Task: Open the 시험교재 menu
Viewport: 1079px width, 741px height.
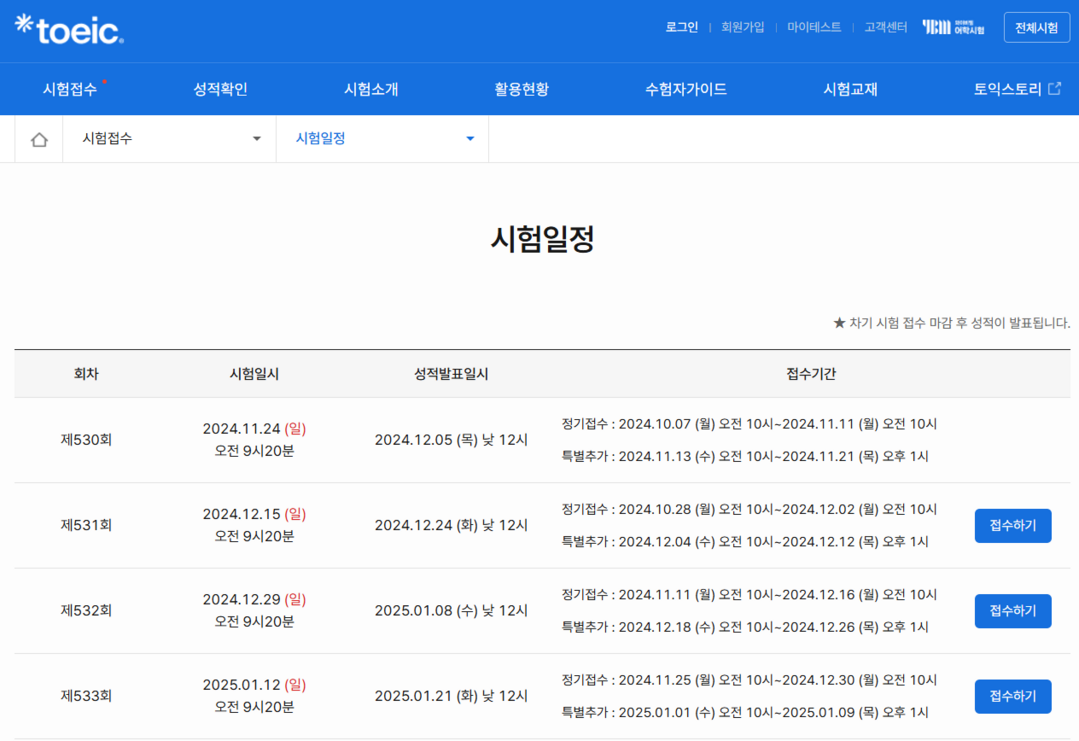Action: click(x=850, y=89)
